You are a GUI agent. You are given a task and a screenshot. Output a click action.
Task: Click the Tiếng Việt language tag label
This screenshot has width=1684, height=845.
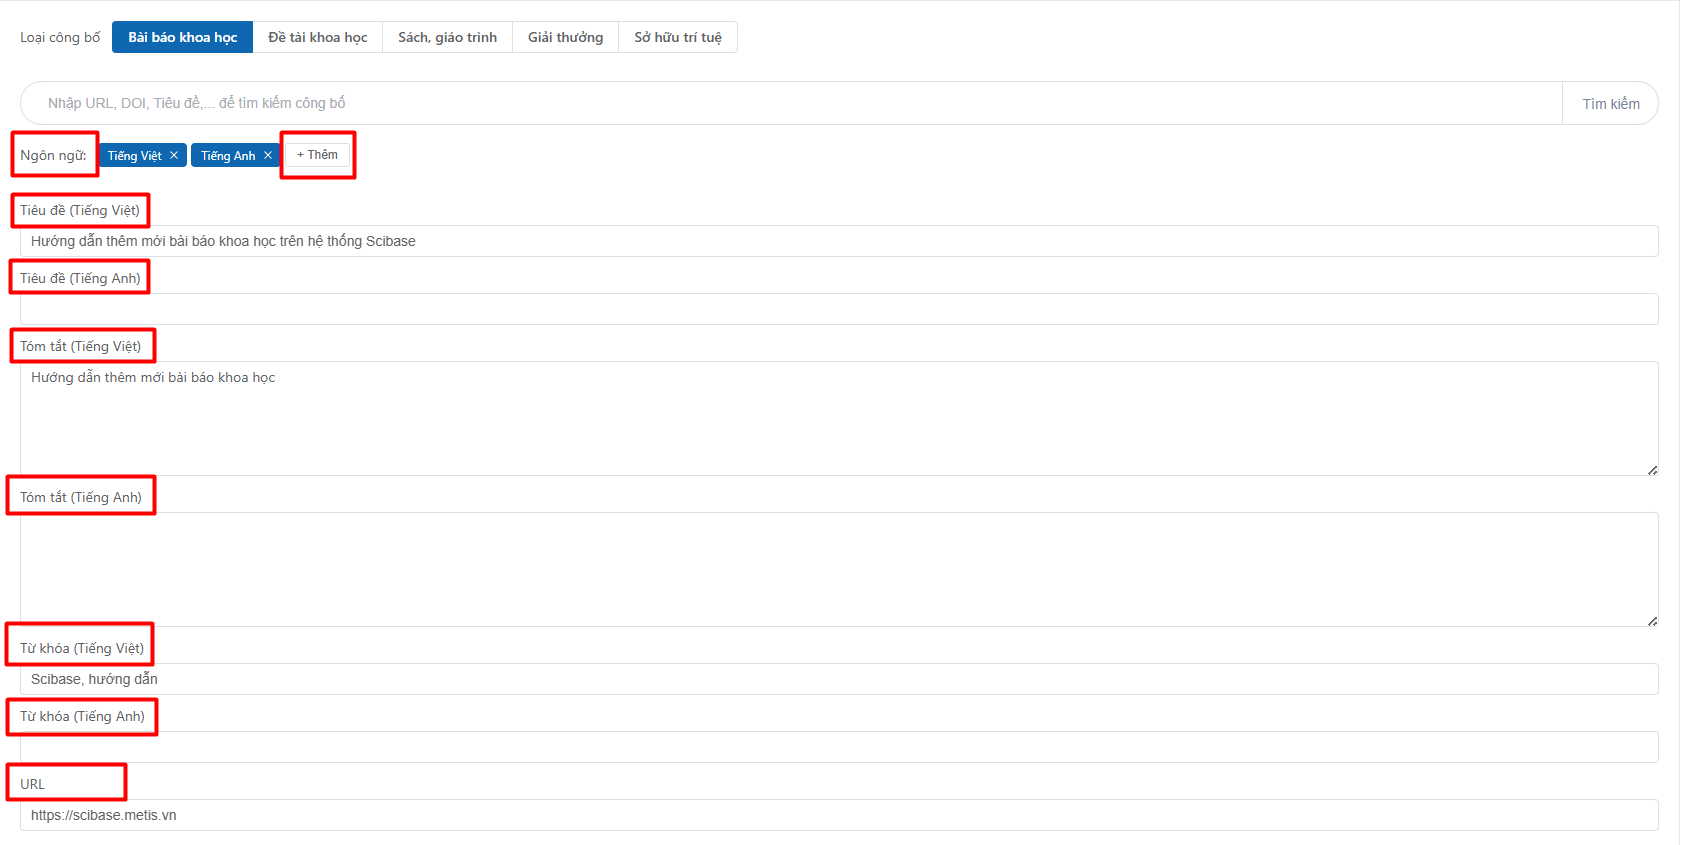tap(135, 156)
